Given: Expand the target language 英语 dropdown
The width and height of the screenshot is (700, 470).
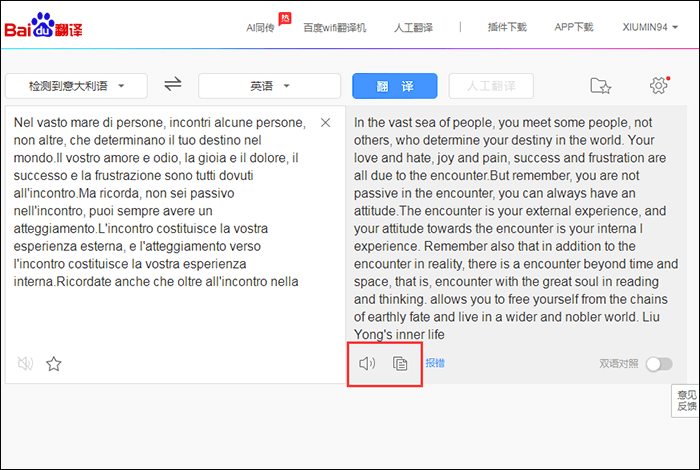Looking at the screenshot, I should coord(270,86).
